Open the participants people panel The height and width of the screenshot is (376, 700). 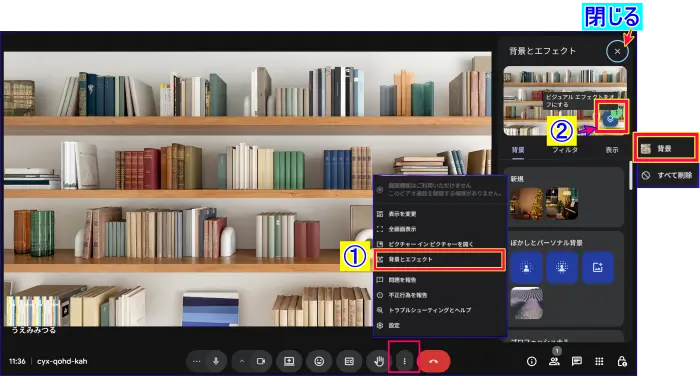554,361
